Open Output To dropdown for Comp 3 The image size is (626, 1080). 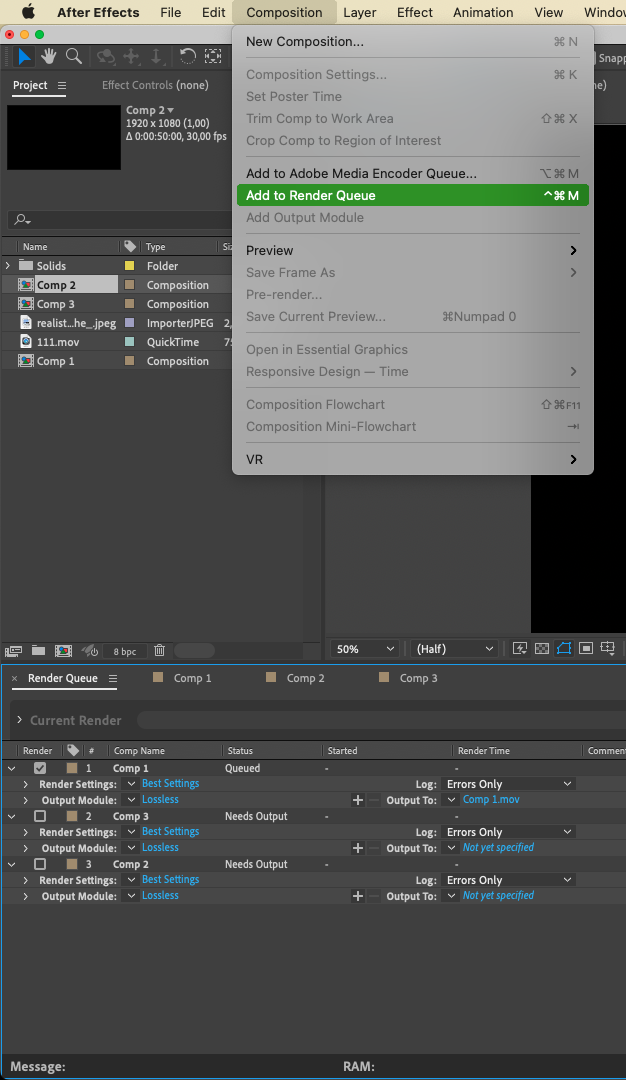click(x=451, y=849)
